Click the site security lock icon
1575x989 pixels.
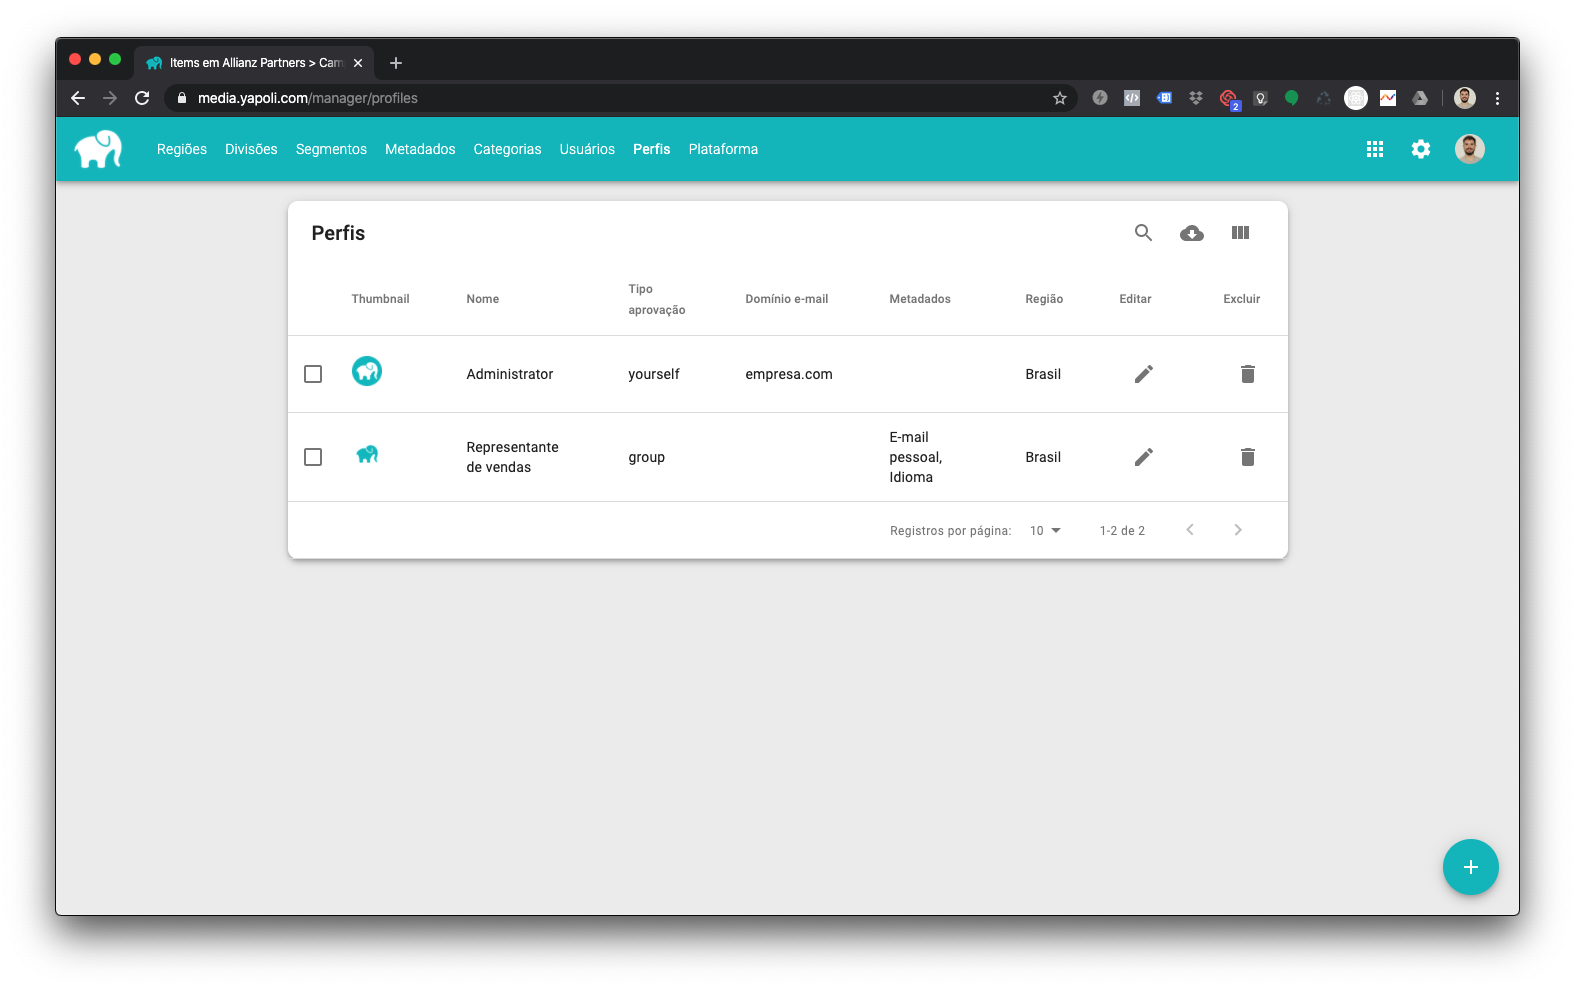click(181, 98)
